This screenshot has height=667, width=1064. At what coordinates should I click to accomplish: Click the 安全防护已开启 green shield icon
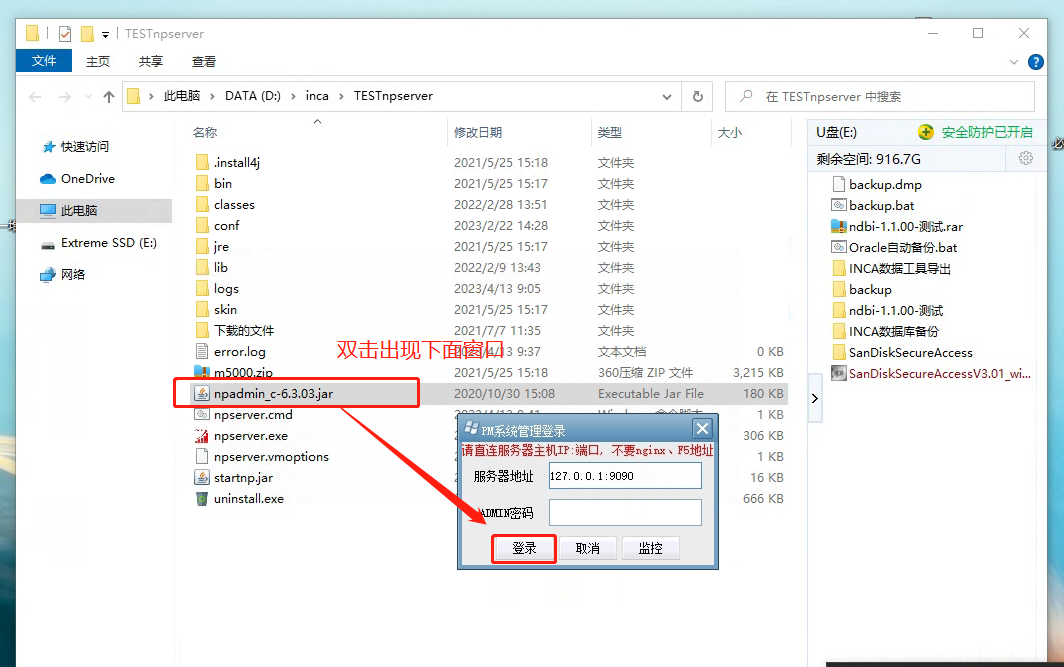926,132
